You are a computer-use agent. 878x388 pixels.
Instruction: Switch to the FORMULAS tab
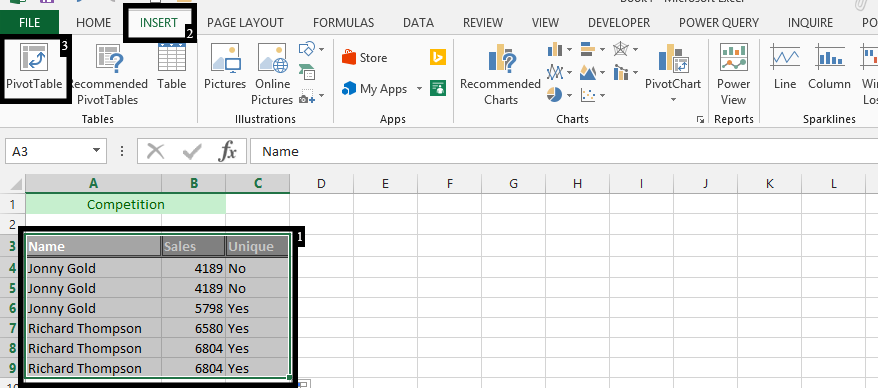tap(343, 23)
